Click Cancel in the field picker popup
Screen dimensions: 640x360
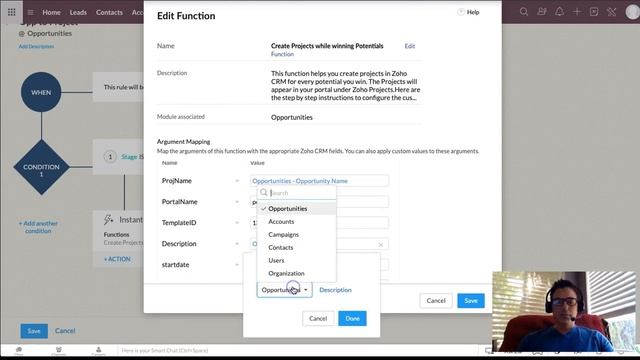(x=318, y=318)
